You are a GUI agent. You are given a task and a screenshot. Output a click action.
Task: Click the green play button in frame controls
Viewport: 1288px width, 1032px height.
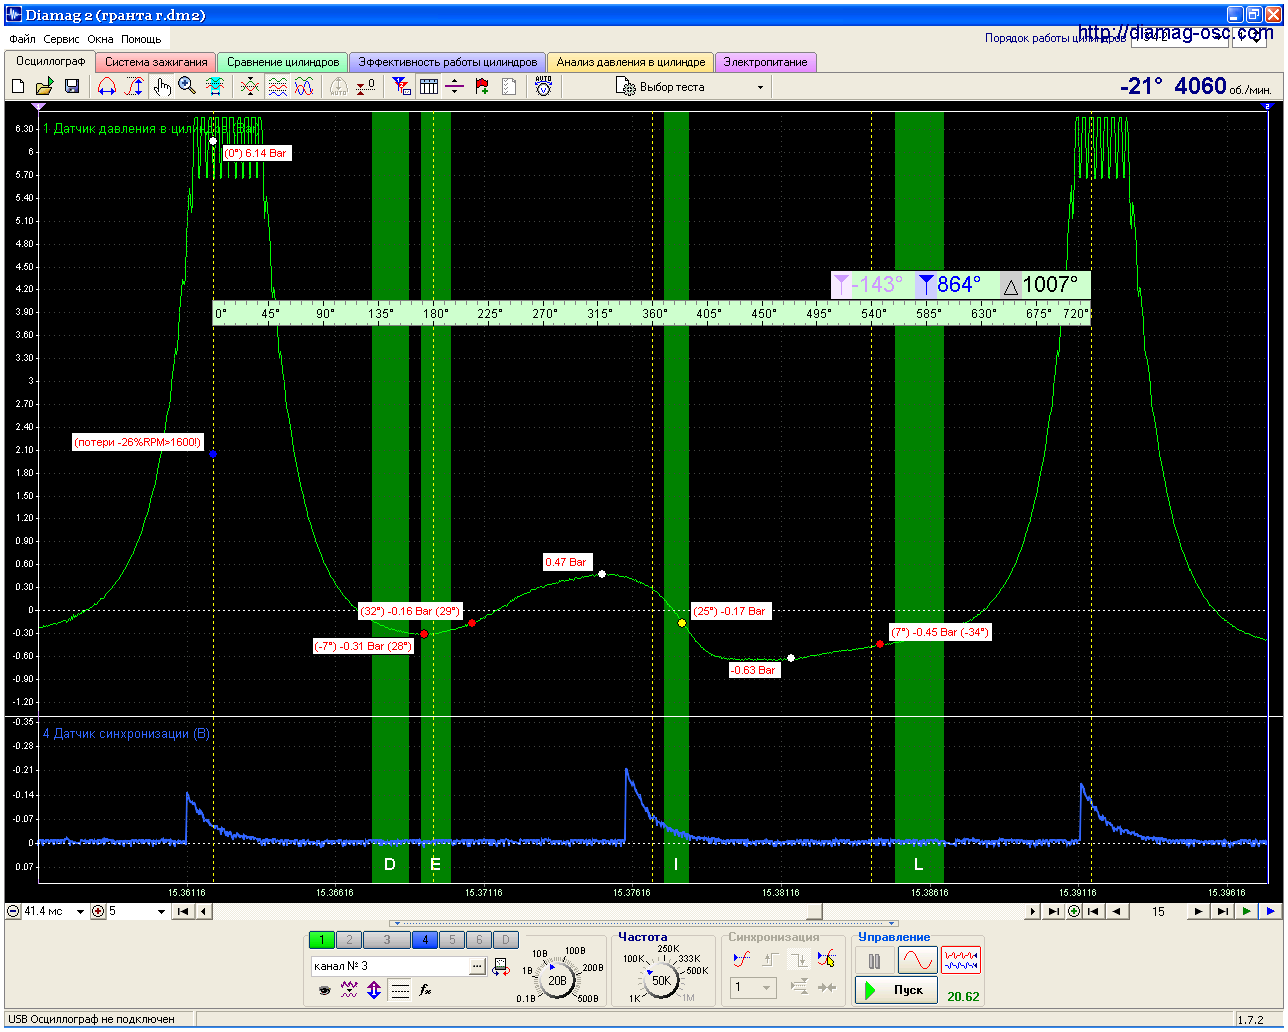1246,911
